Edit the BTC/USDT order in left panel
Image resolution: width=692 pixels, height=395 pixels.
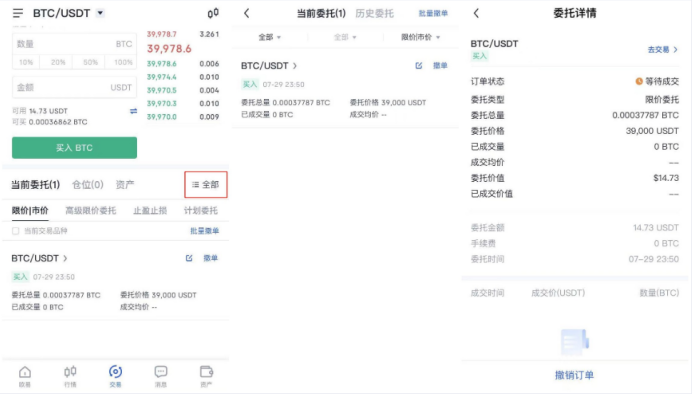pos(189,258)
